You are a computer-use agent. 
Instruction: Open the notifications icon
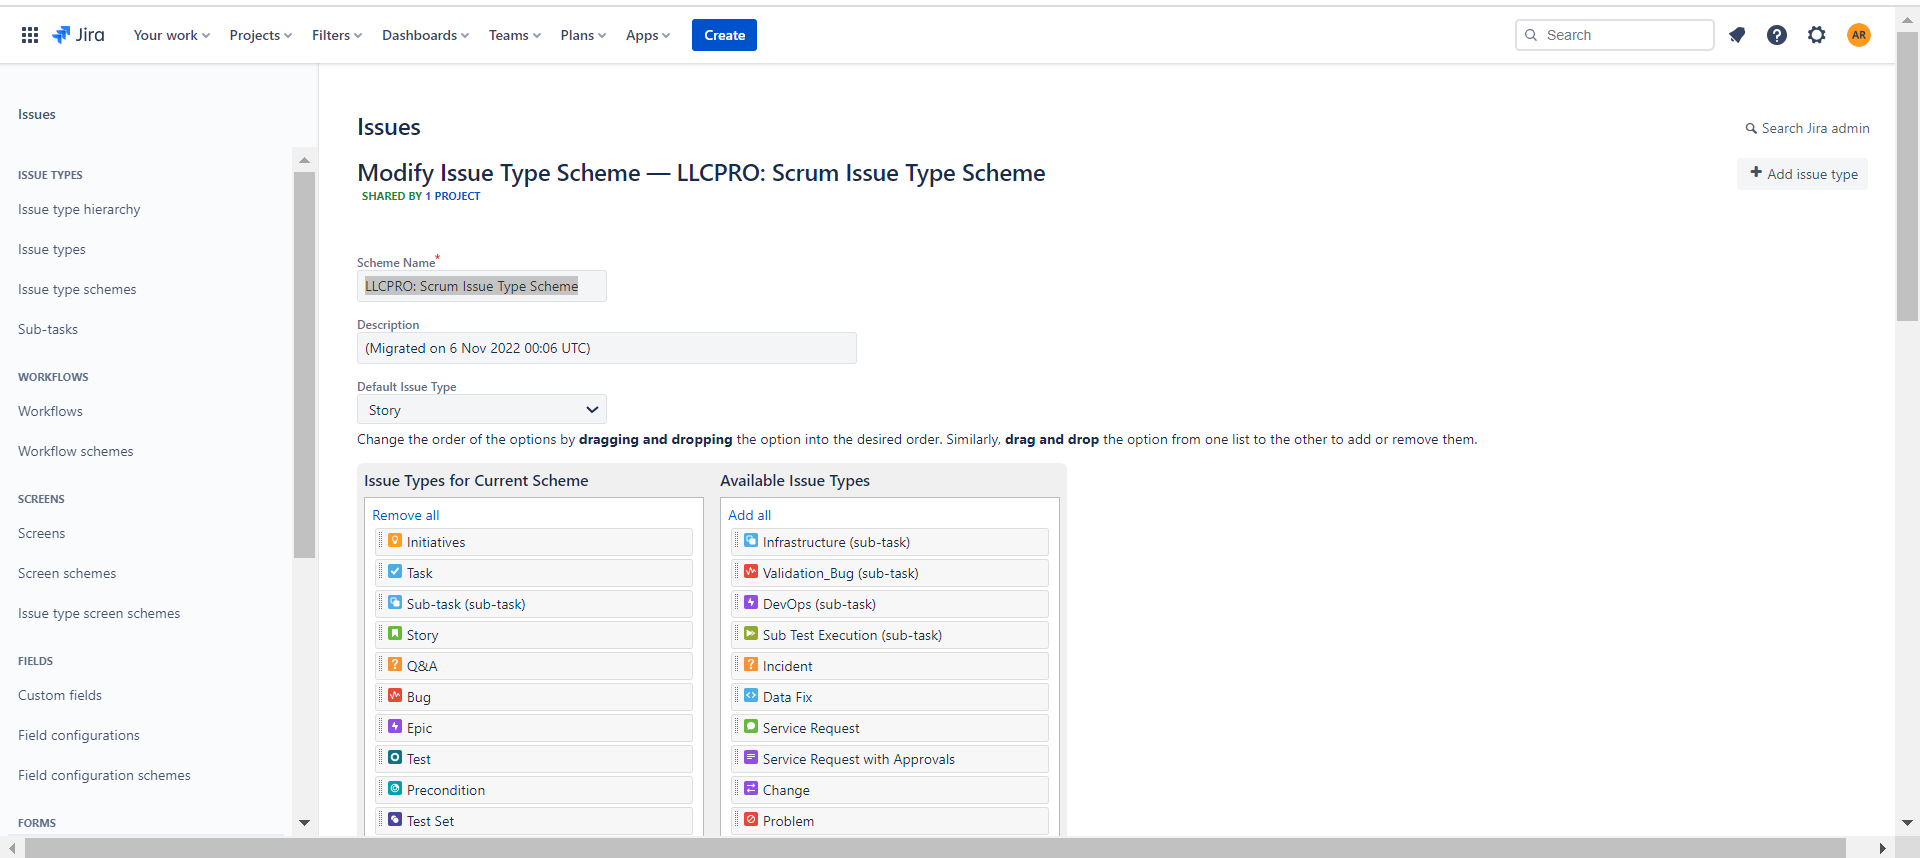pyautogui.click(x=1737, y=35)
